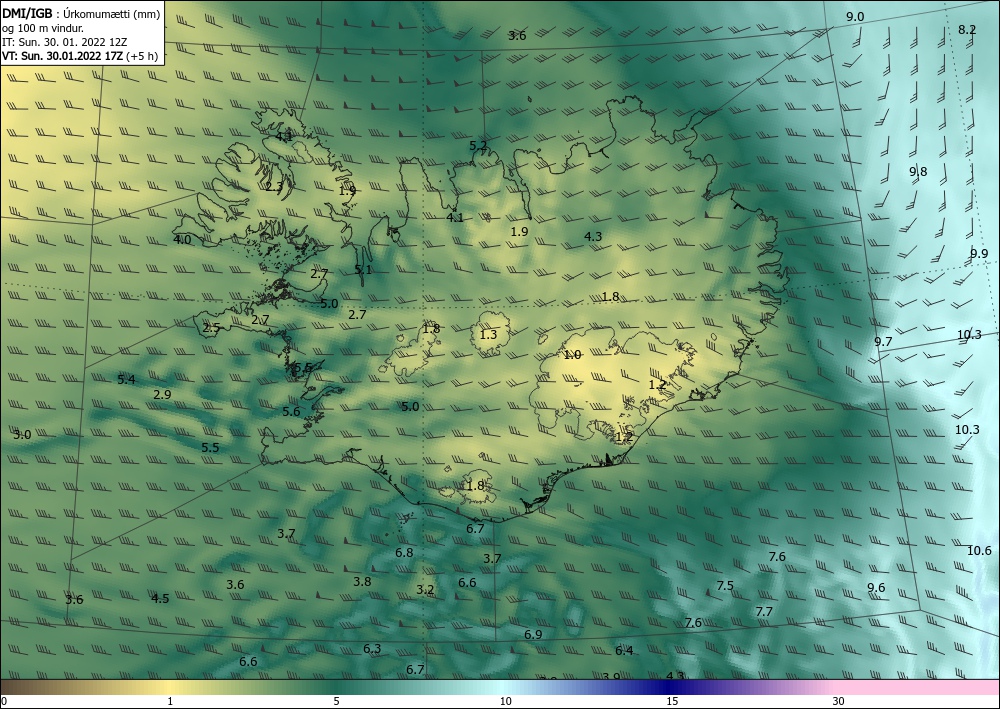Image resolution: width=1000 pixels, height=709 pixels.
Task: Click the color bar tick label 10
Action: (x=505, y=701)
